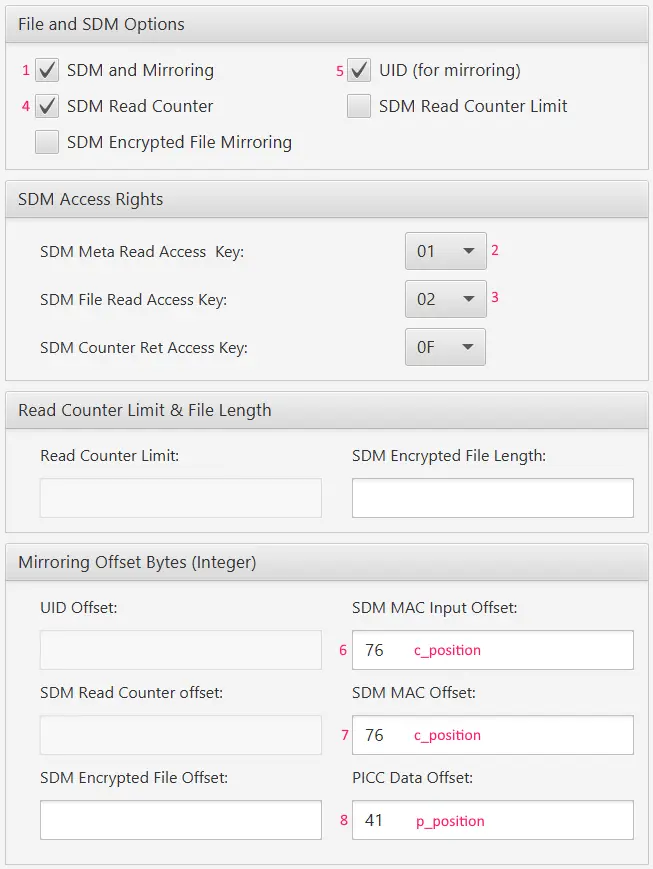
Task: Uncheck the SDM and Mirroring checkbox
Action: (47, 70)
